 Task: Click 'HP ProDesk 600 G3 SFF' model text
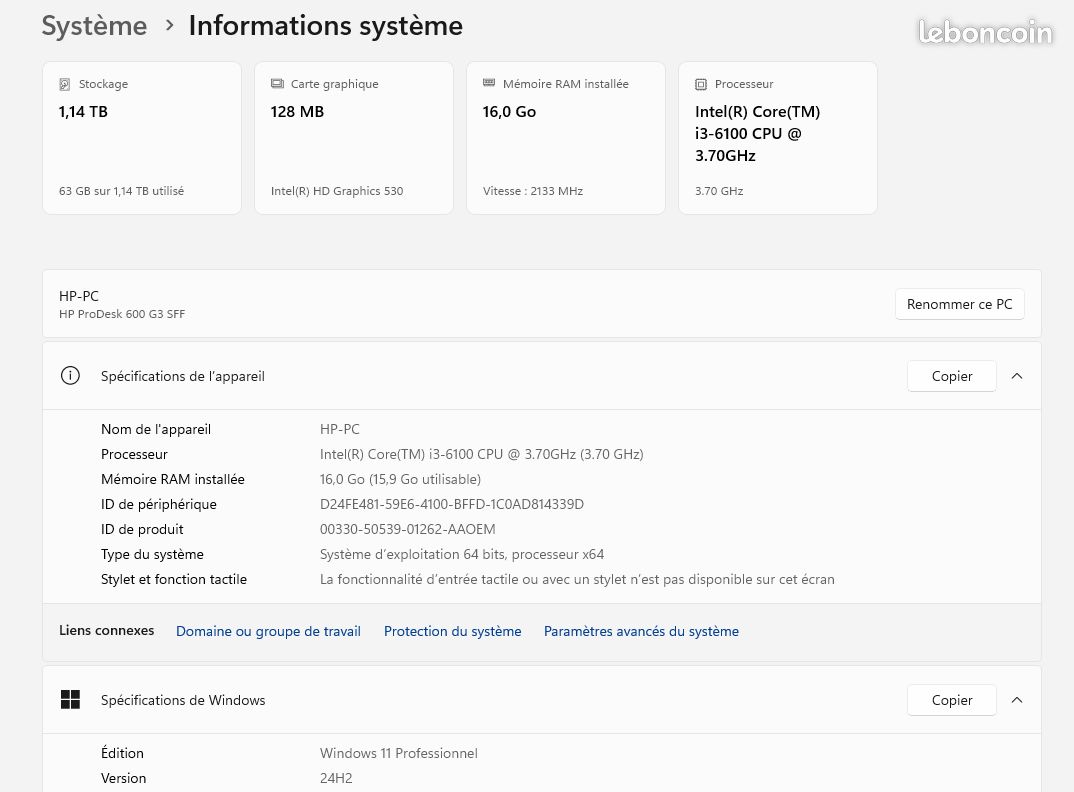coord(122,314)
